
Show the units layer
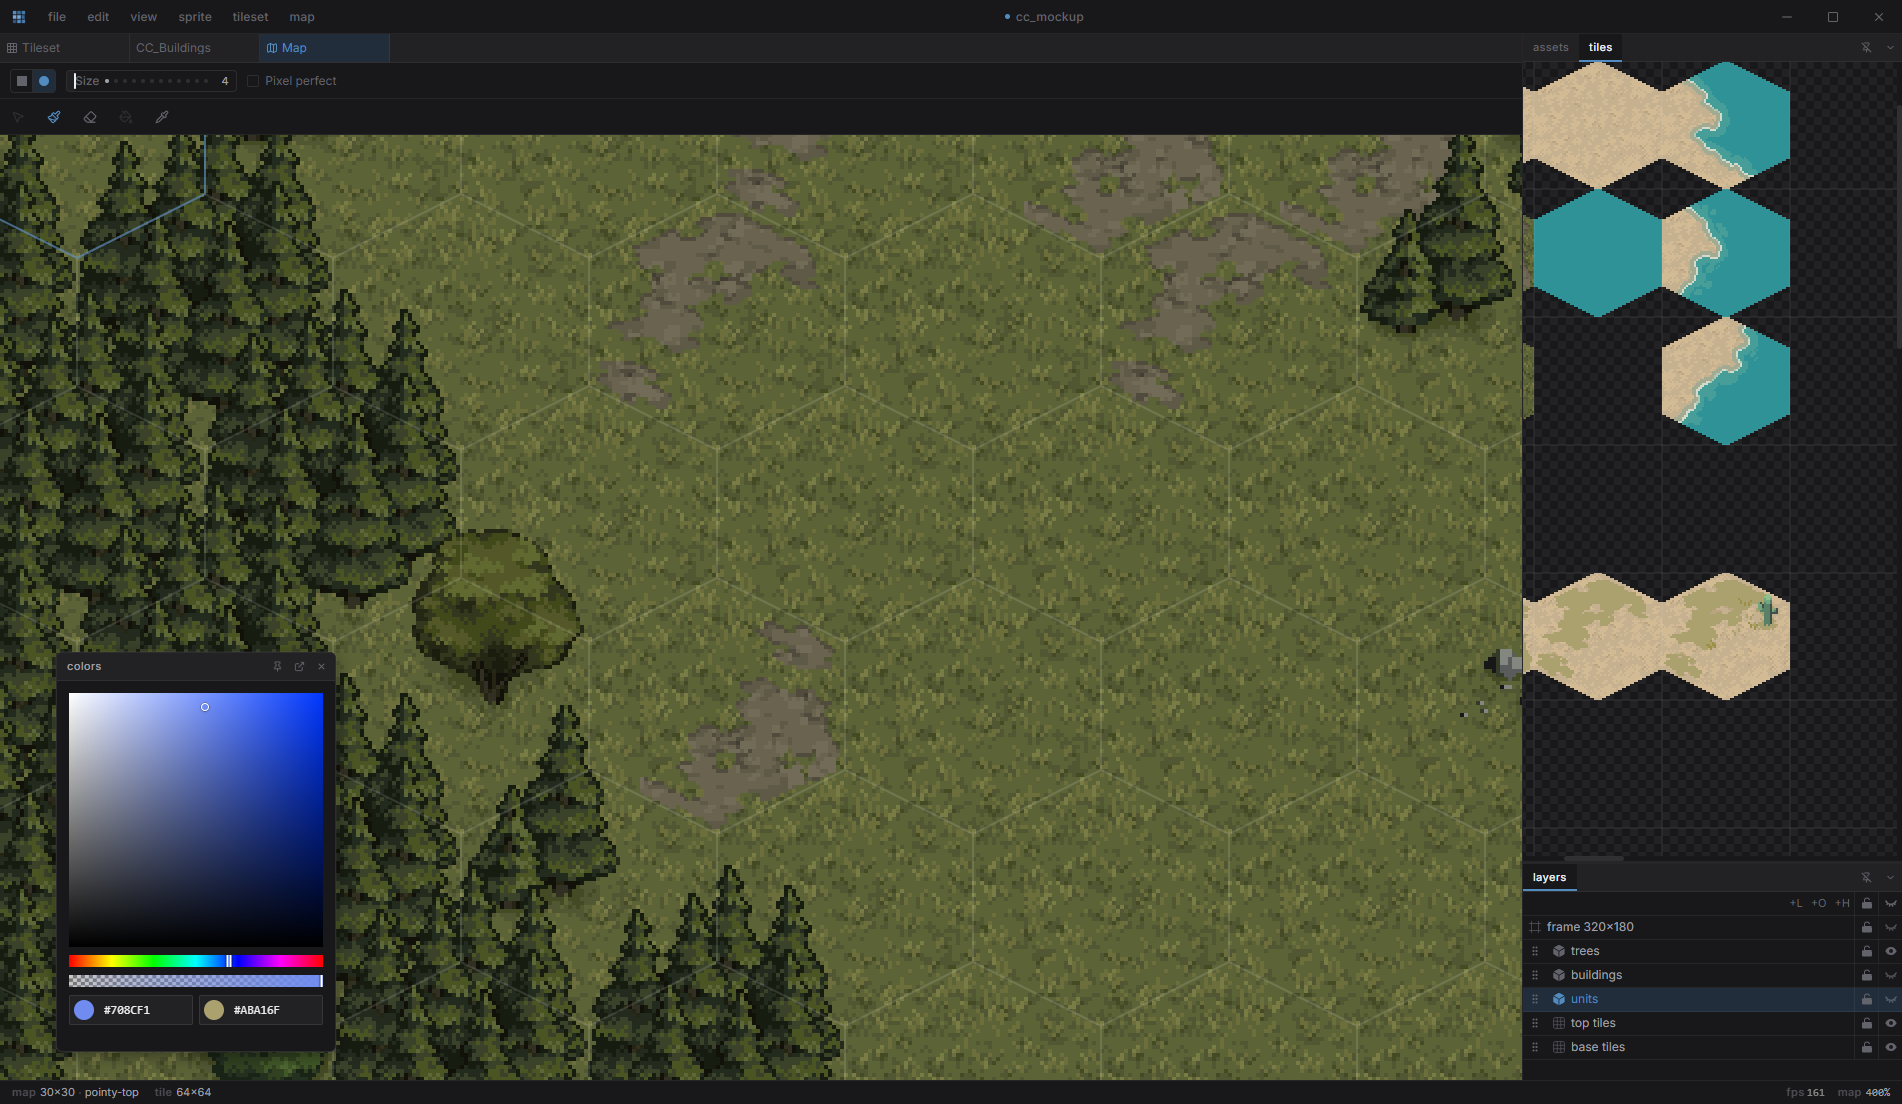tap(1890, 999)
